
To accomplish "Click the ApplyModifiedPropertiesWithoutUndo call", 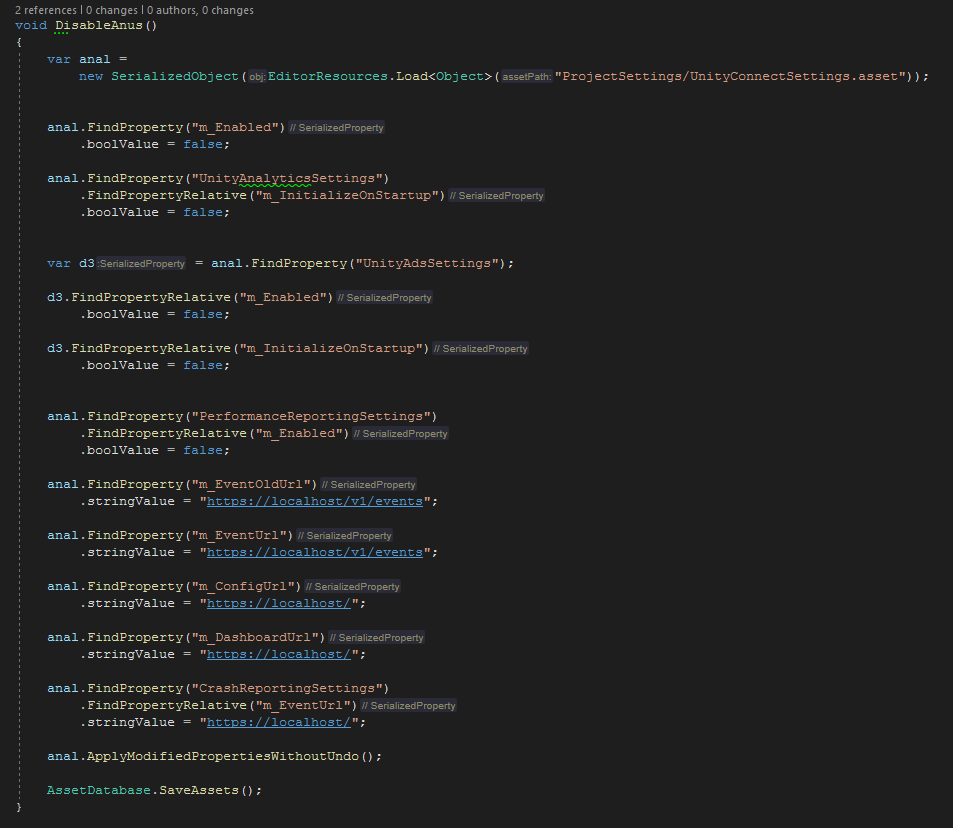I will (x=222, y=757).
